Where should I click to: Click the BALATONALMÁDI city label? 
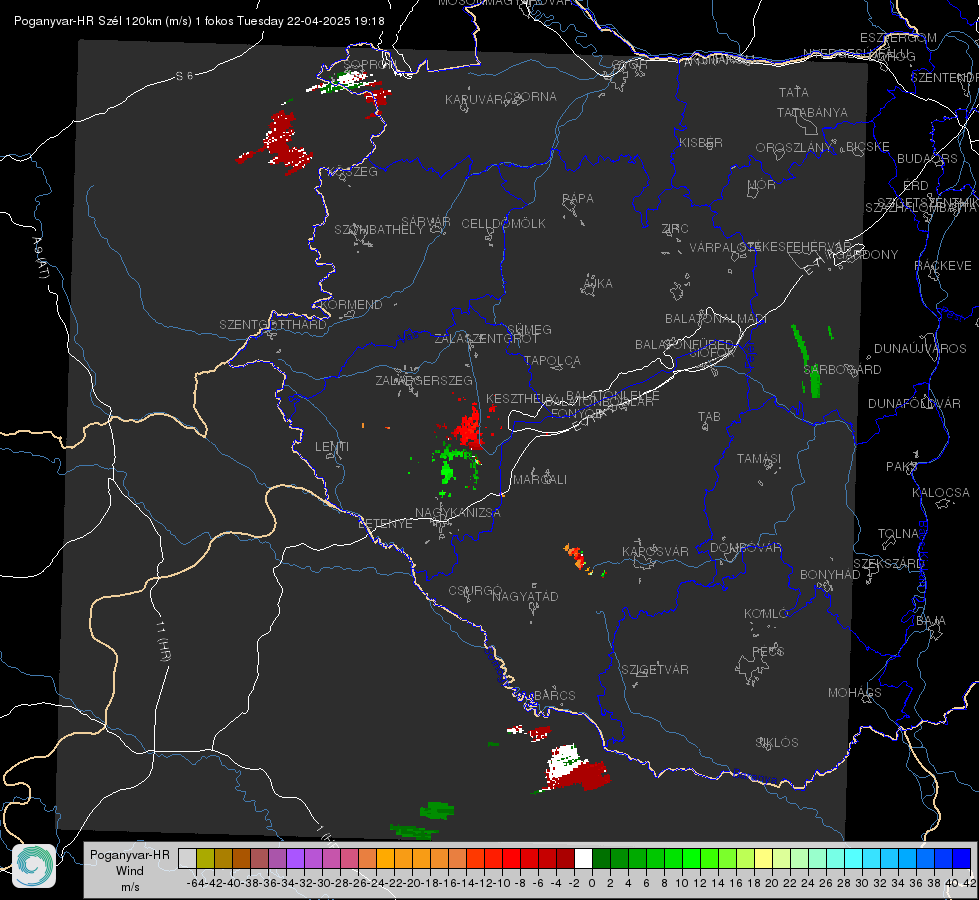pyautogui.click(x=716, y=319)
